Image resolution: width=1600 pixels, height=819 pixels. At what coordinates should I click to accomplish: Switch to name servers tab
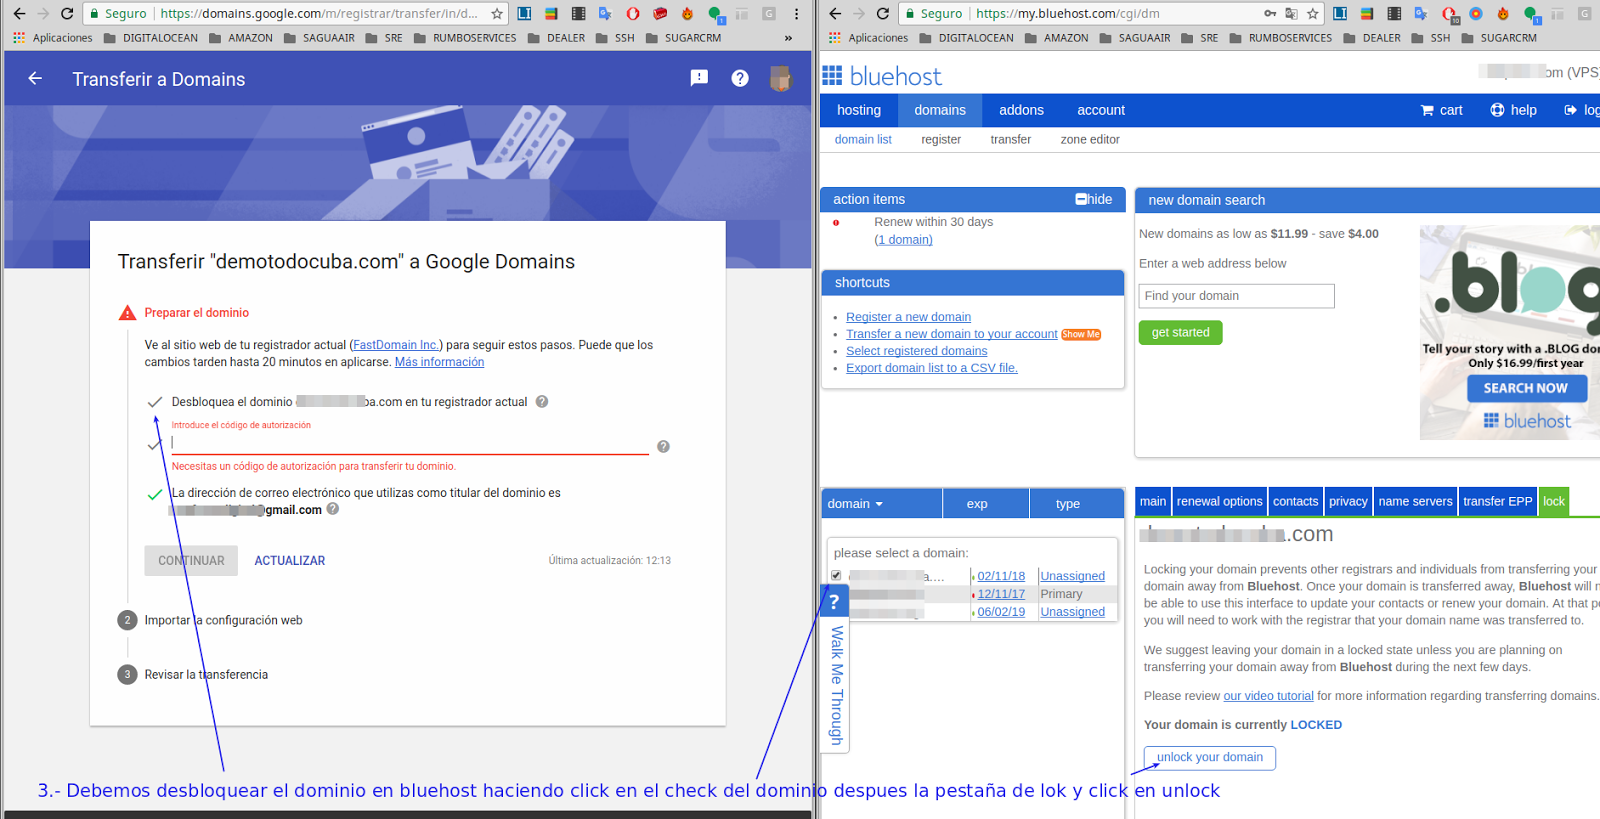(1415, 502)
